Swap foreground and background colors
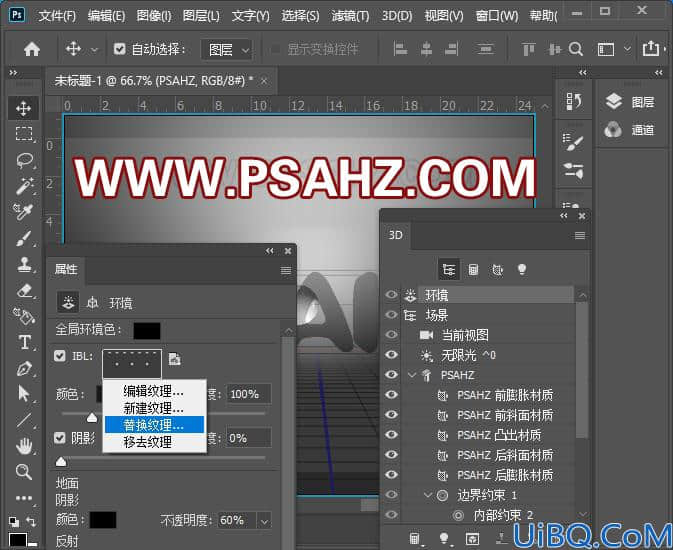673x550 pixels. click(x=31, y=521)
